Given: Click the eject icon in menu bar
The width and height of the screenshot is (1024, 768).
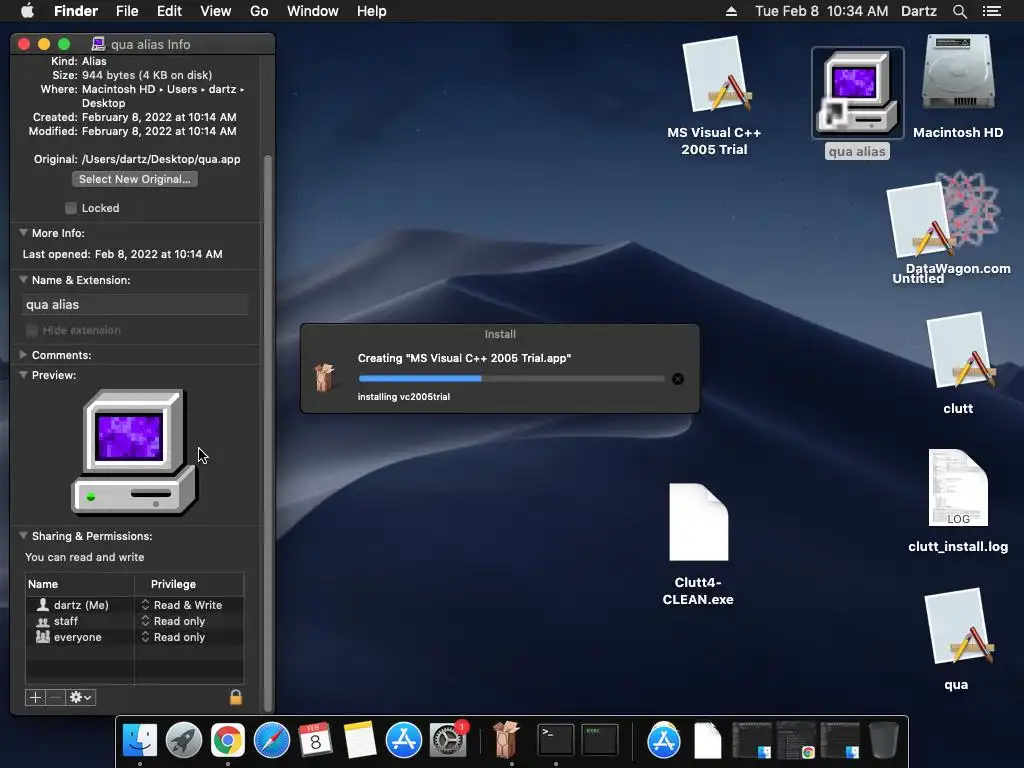Looking at the screenshot, I should point(731,11).
